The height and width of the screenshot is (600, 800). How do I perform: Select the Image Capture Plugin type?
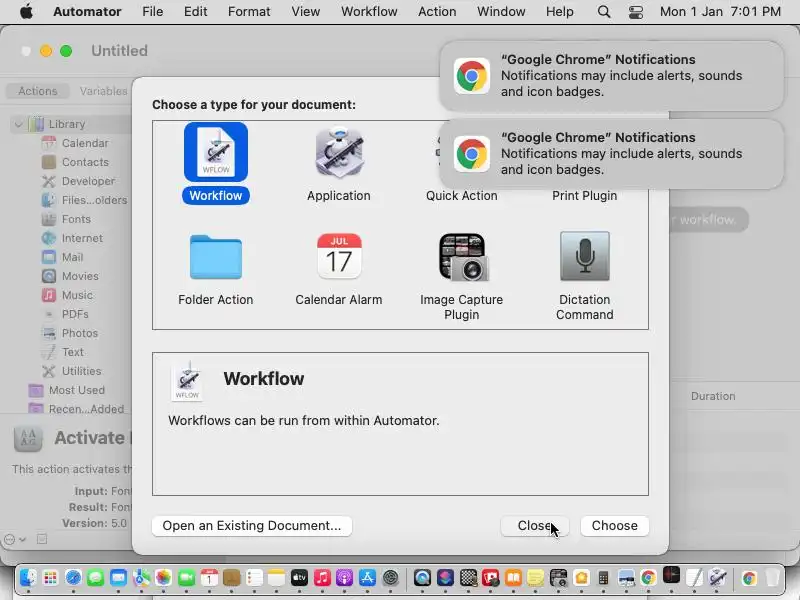coord(462,277)
